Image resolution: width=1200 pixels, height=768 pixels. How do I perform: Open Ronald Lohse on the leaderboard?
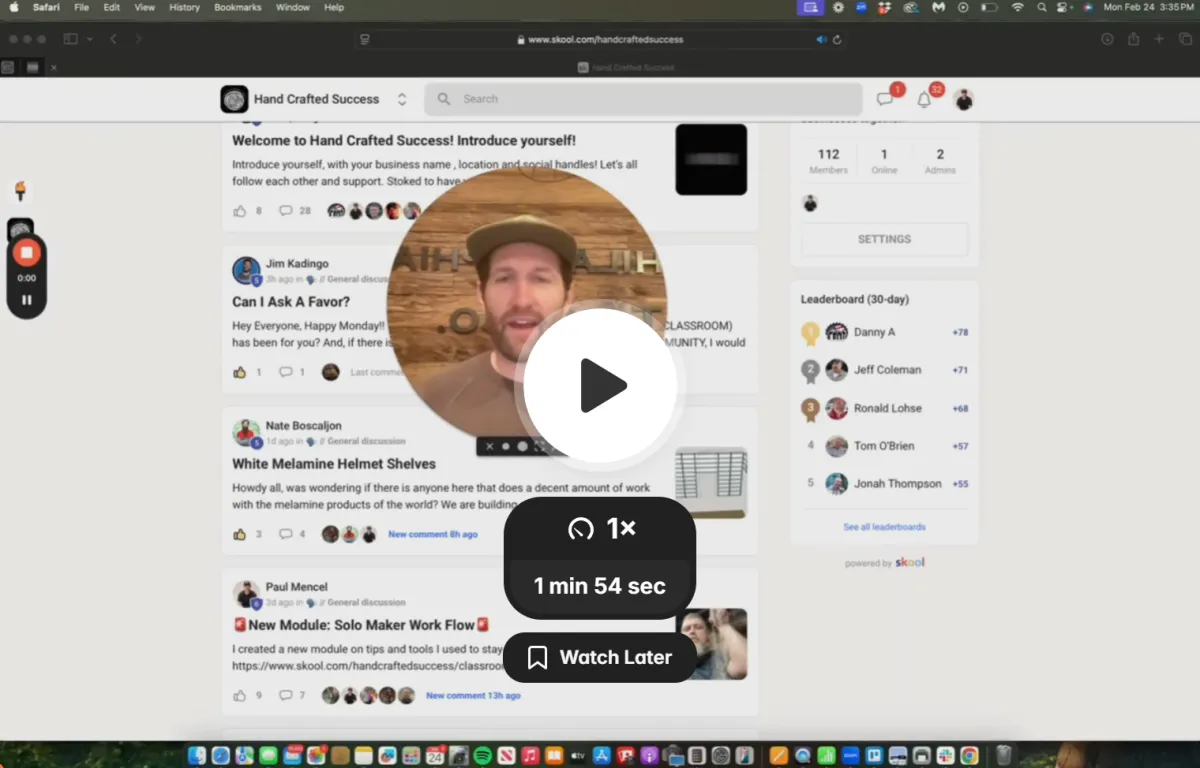887,408
